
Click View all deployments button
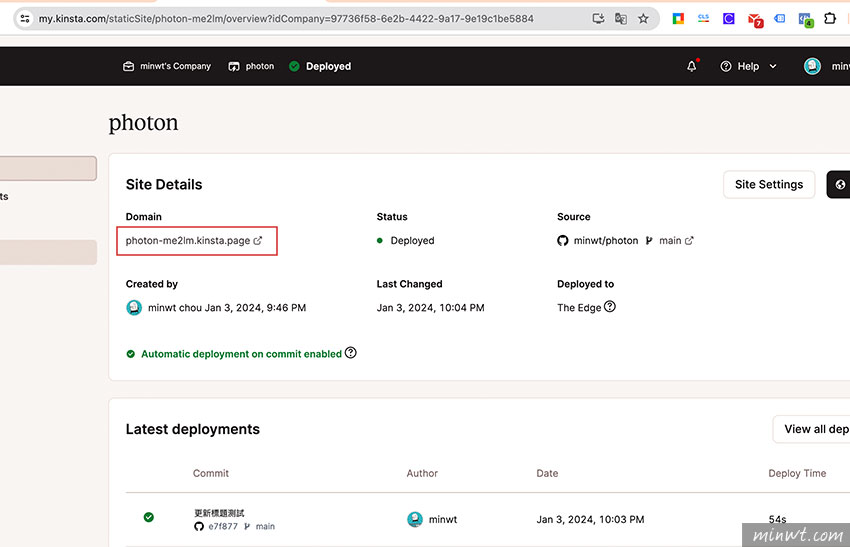[x=812, y=429]
